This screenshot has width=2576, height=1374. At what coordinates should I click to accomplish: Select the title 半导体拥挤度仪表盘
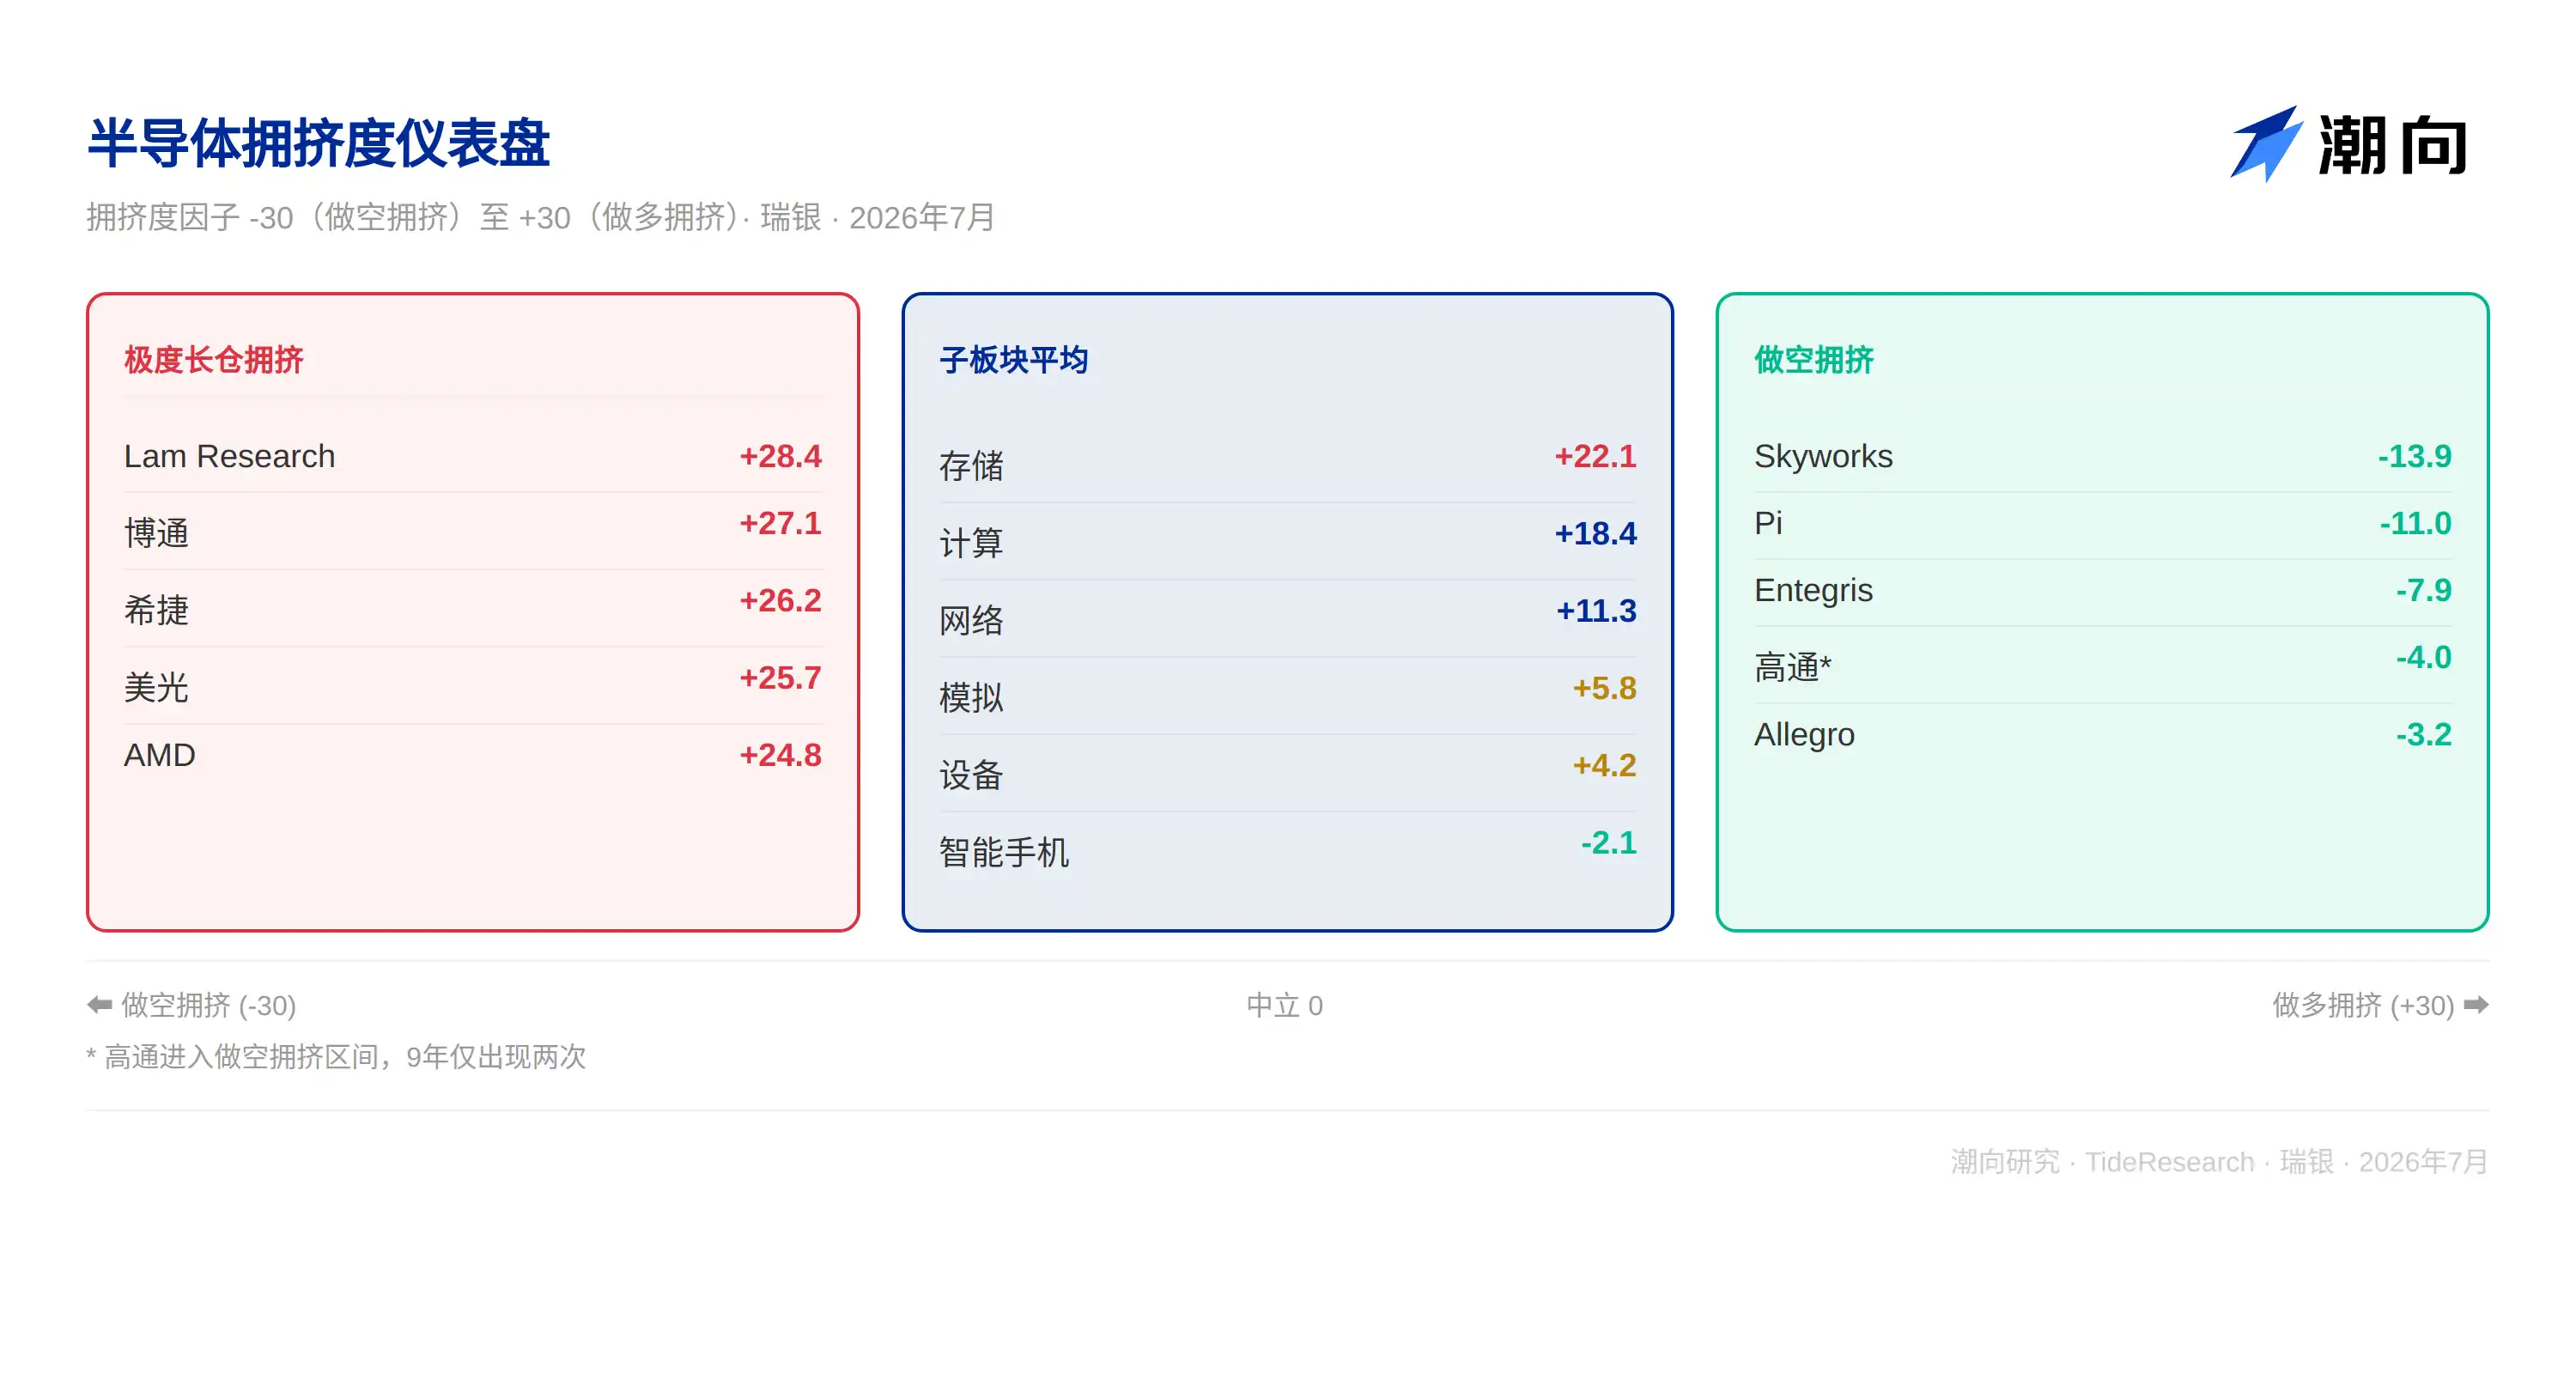318,143
